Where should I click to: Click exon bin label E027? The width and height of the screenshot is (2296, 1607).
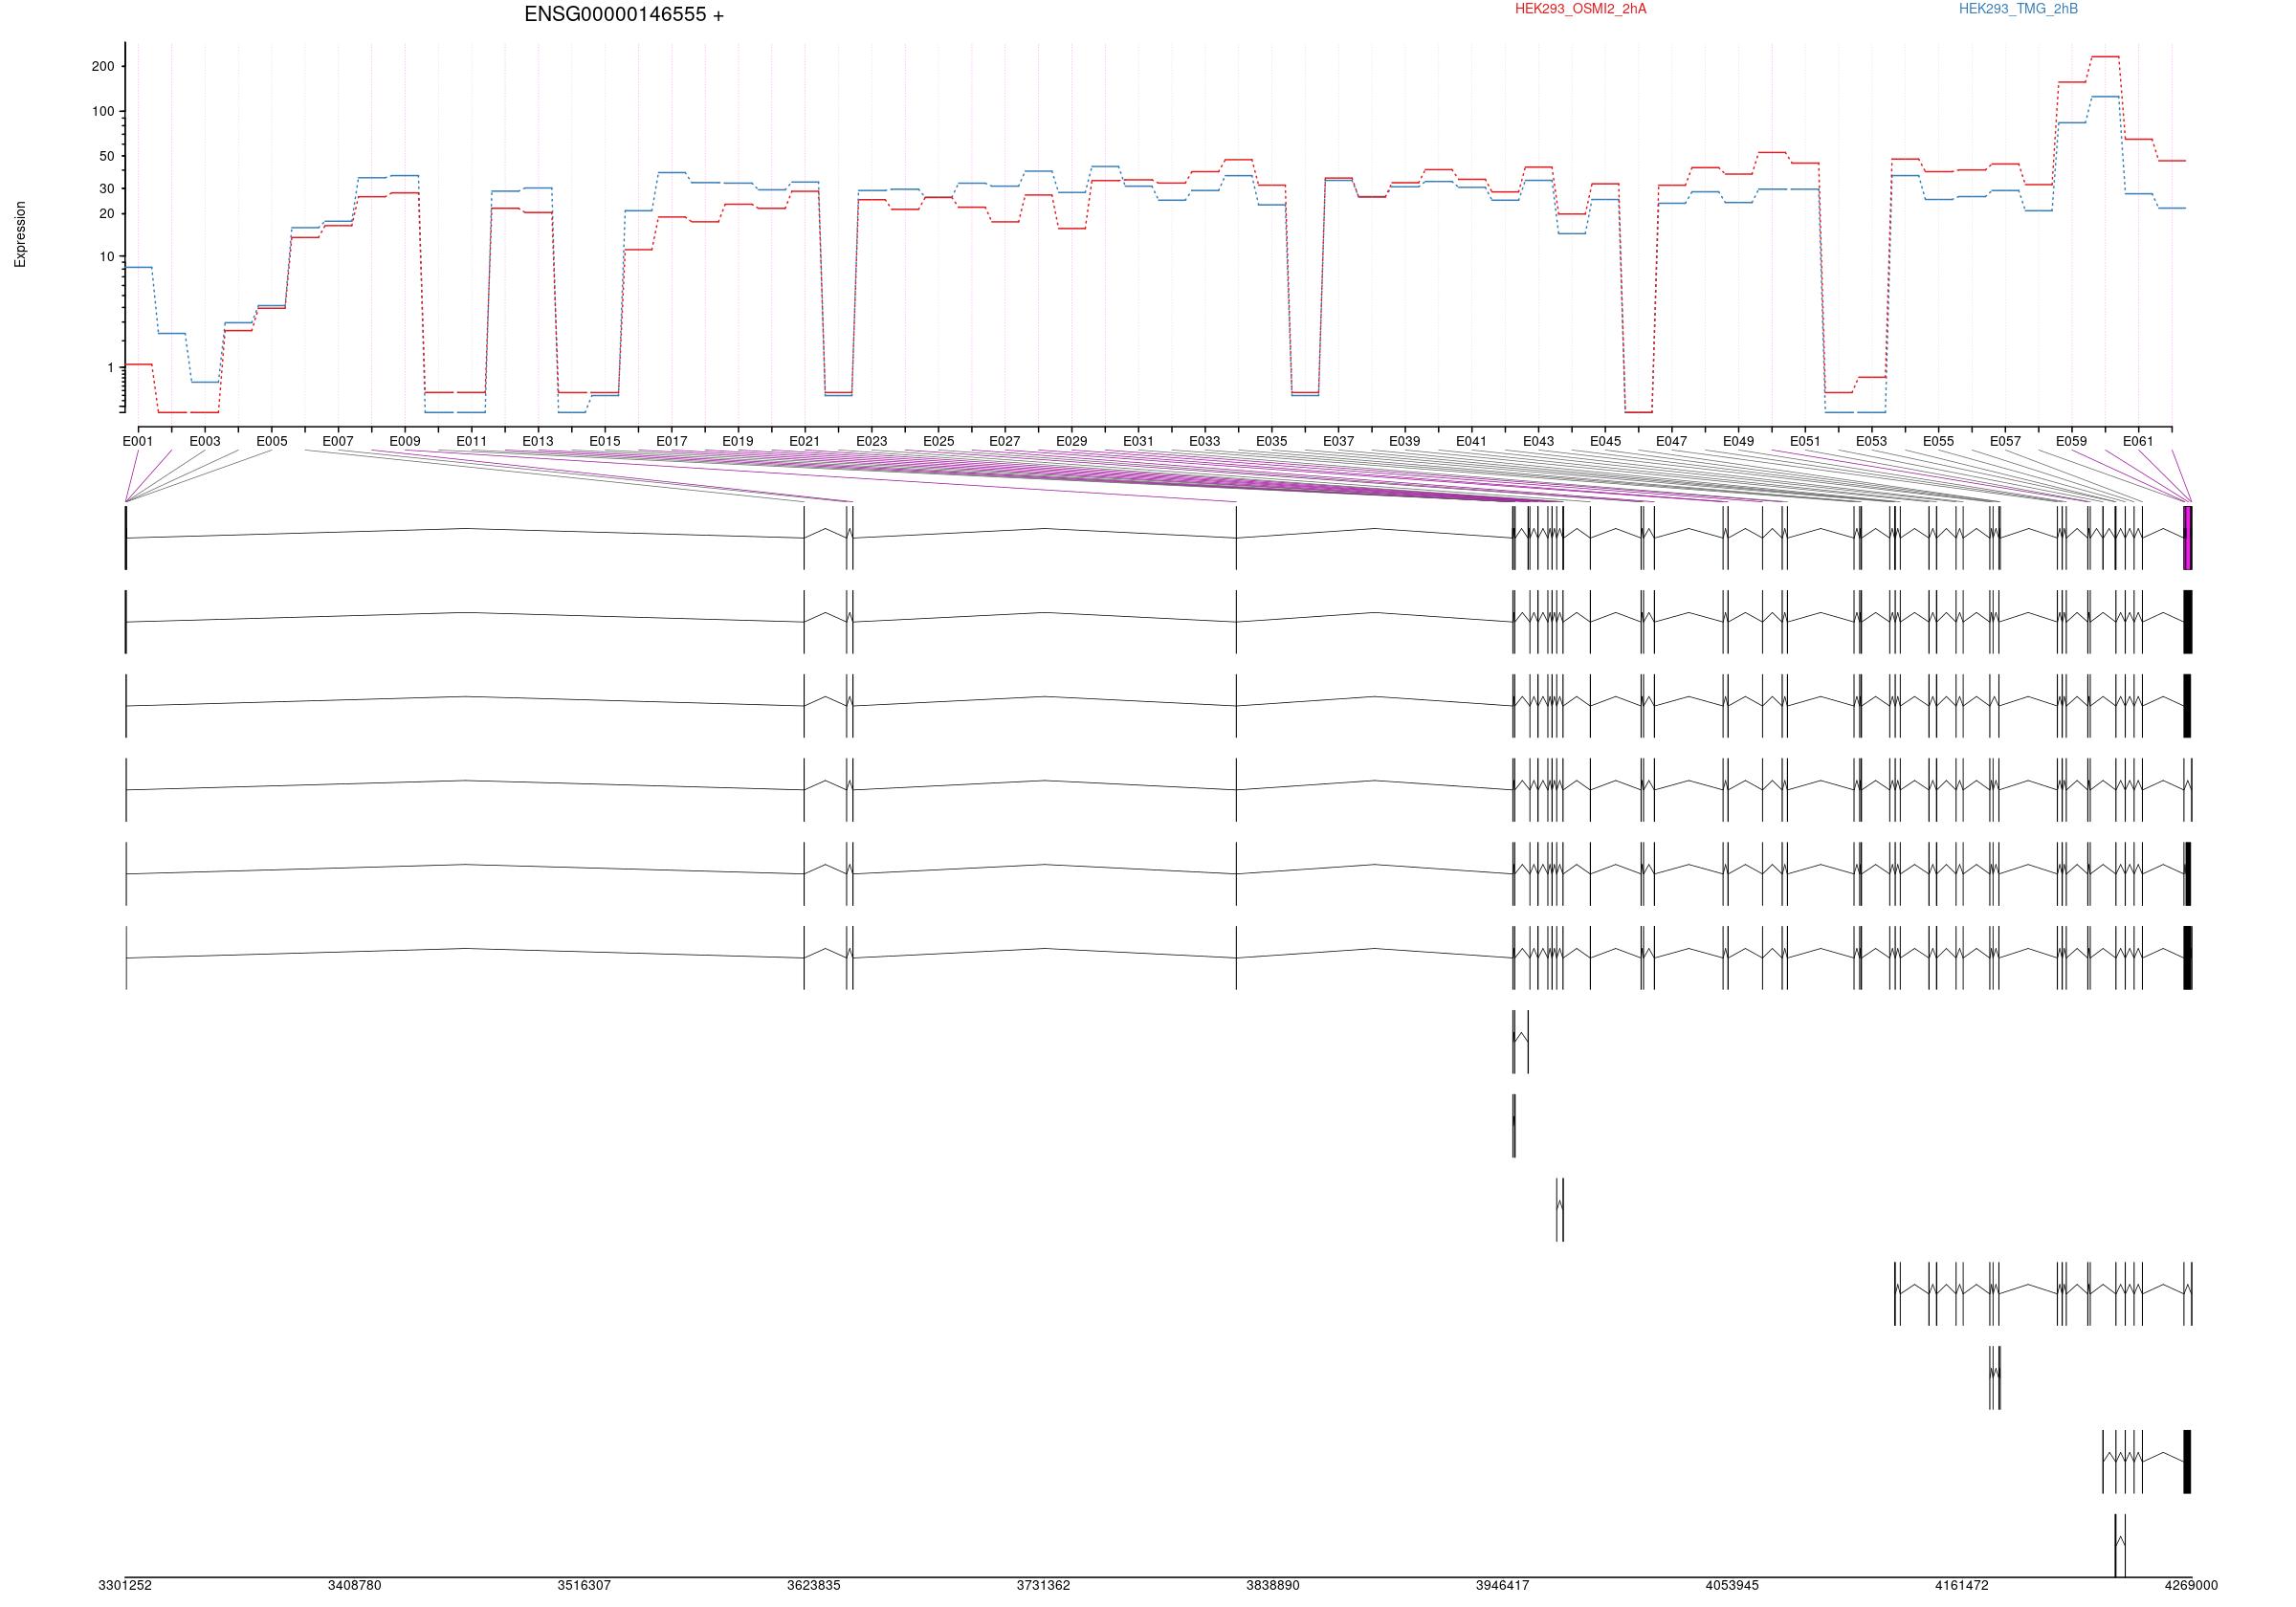click(x=1005, y=441)
